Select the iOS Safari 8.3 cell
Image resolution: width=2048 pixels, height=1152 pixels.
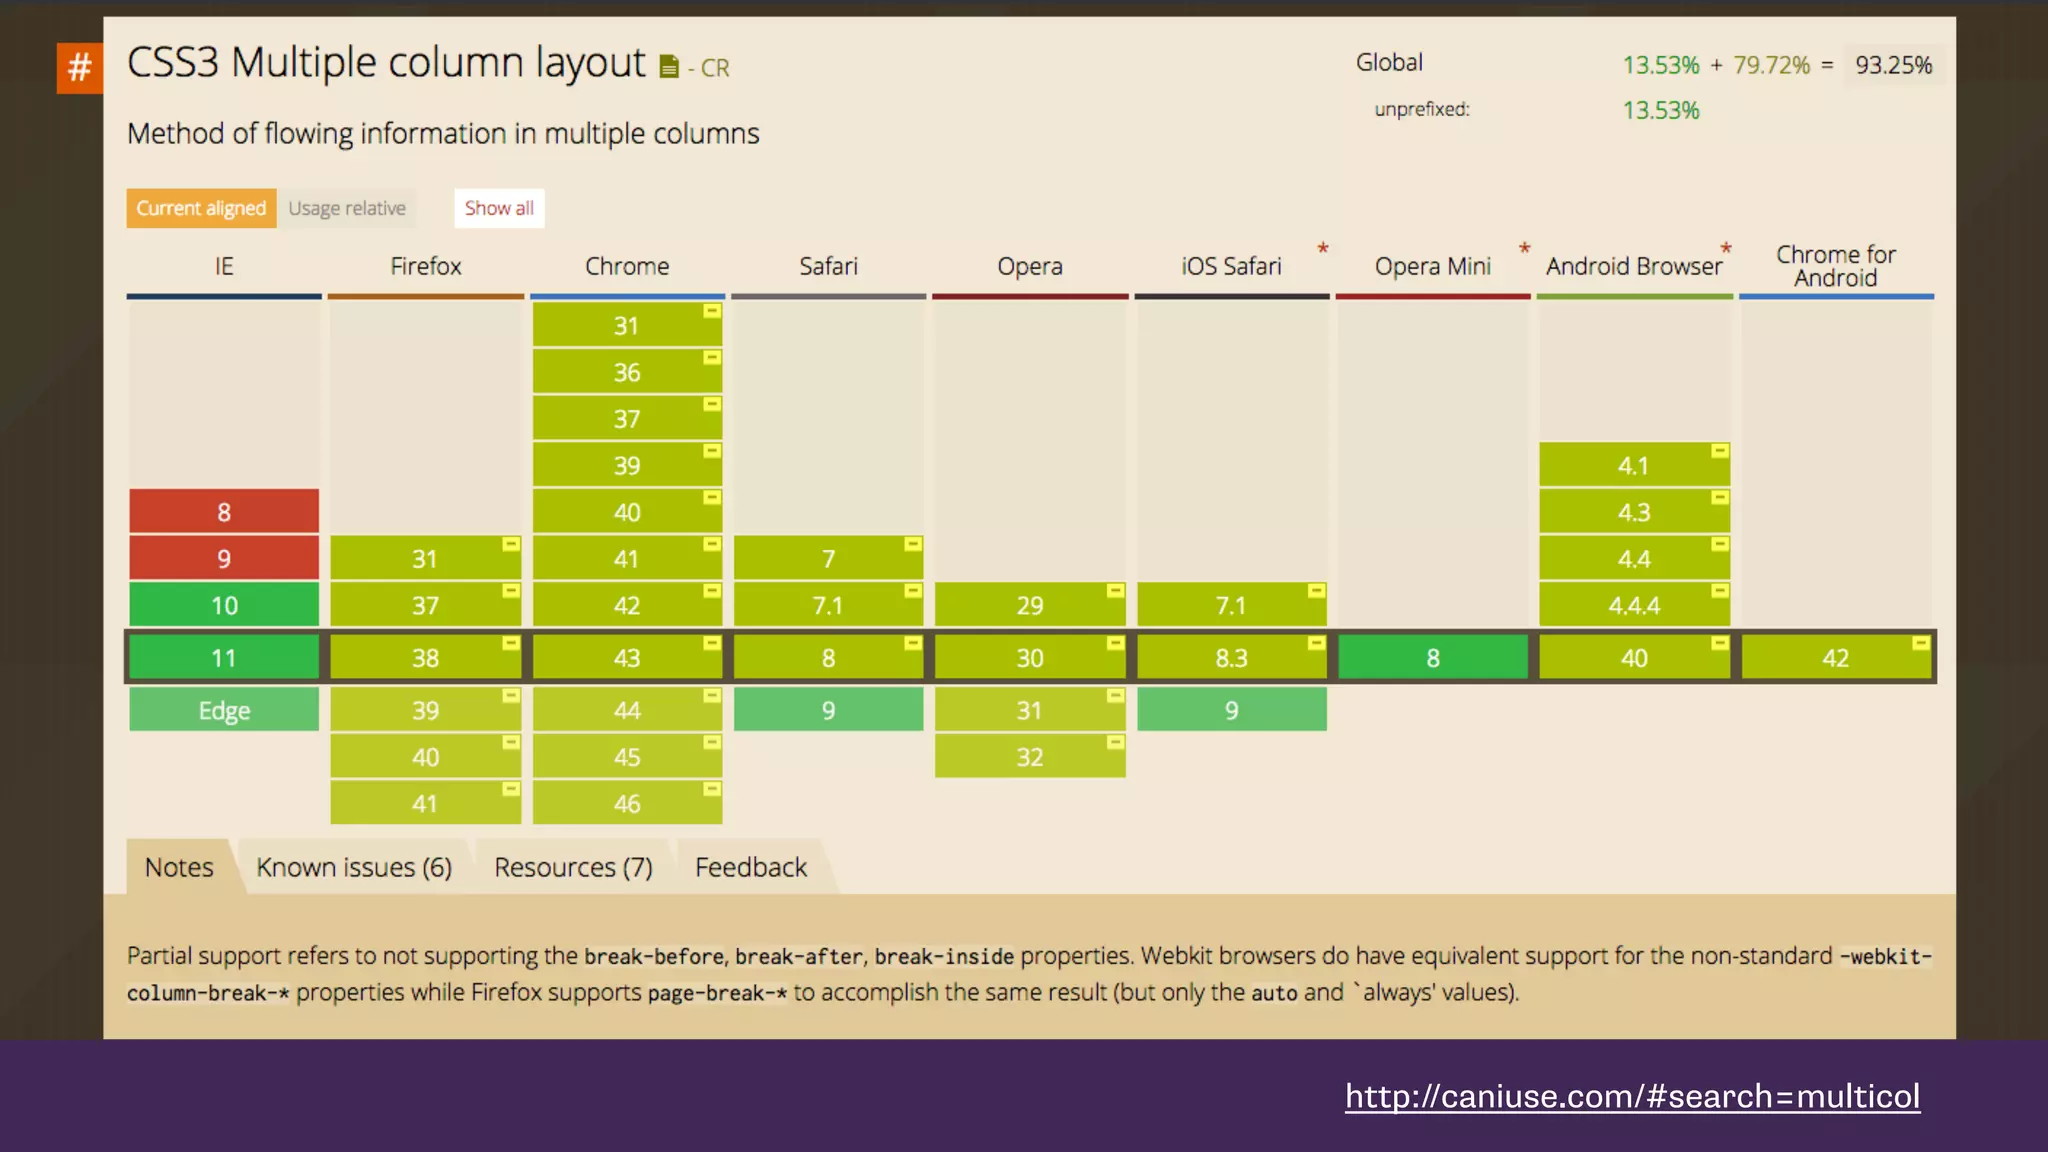pos(1232,657)
